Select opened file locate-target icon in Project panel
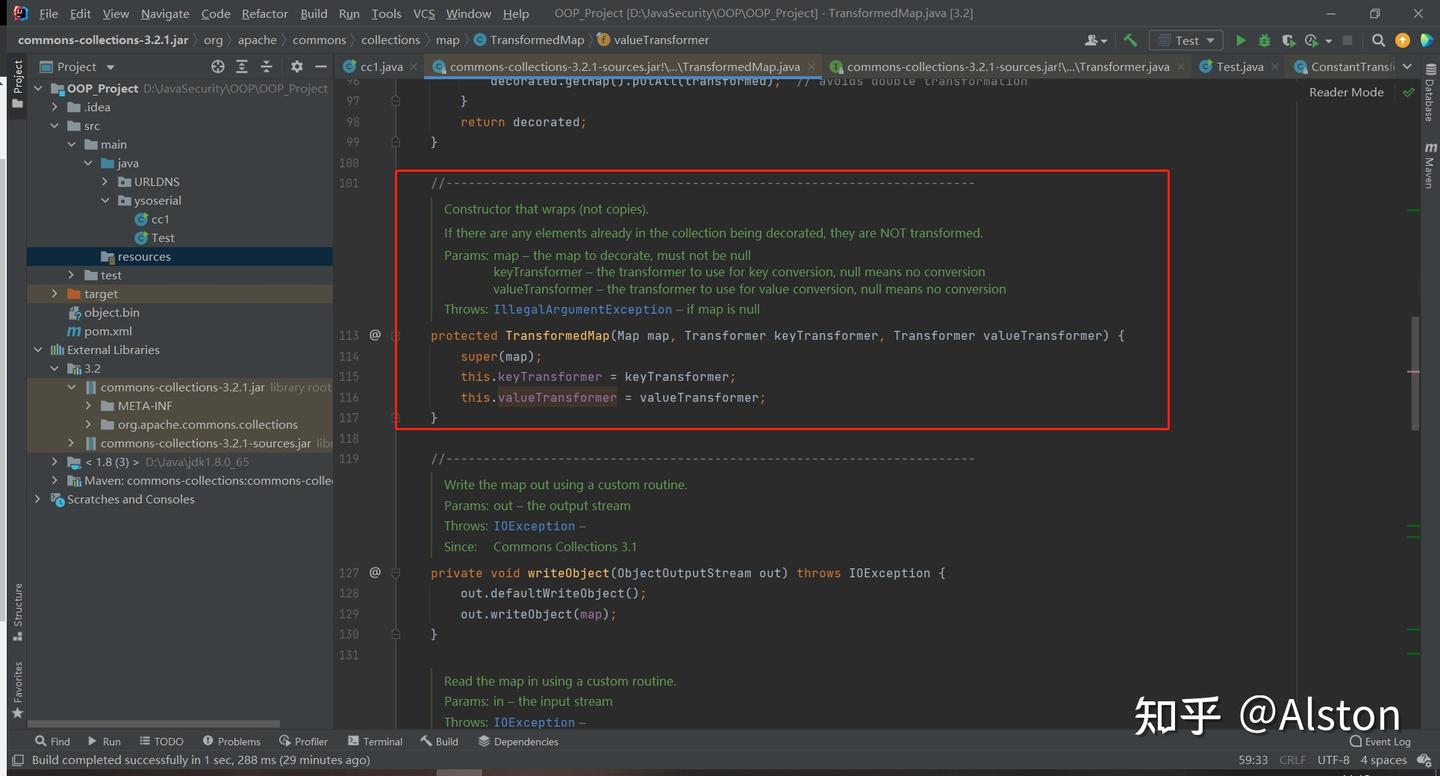1440x776 pixels. click(x=218, y=66)
